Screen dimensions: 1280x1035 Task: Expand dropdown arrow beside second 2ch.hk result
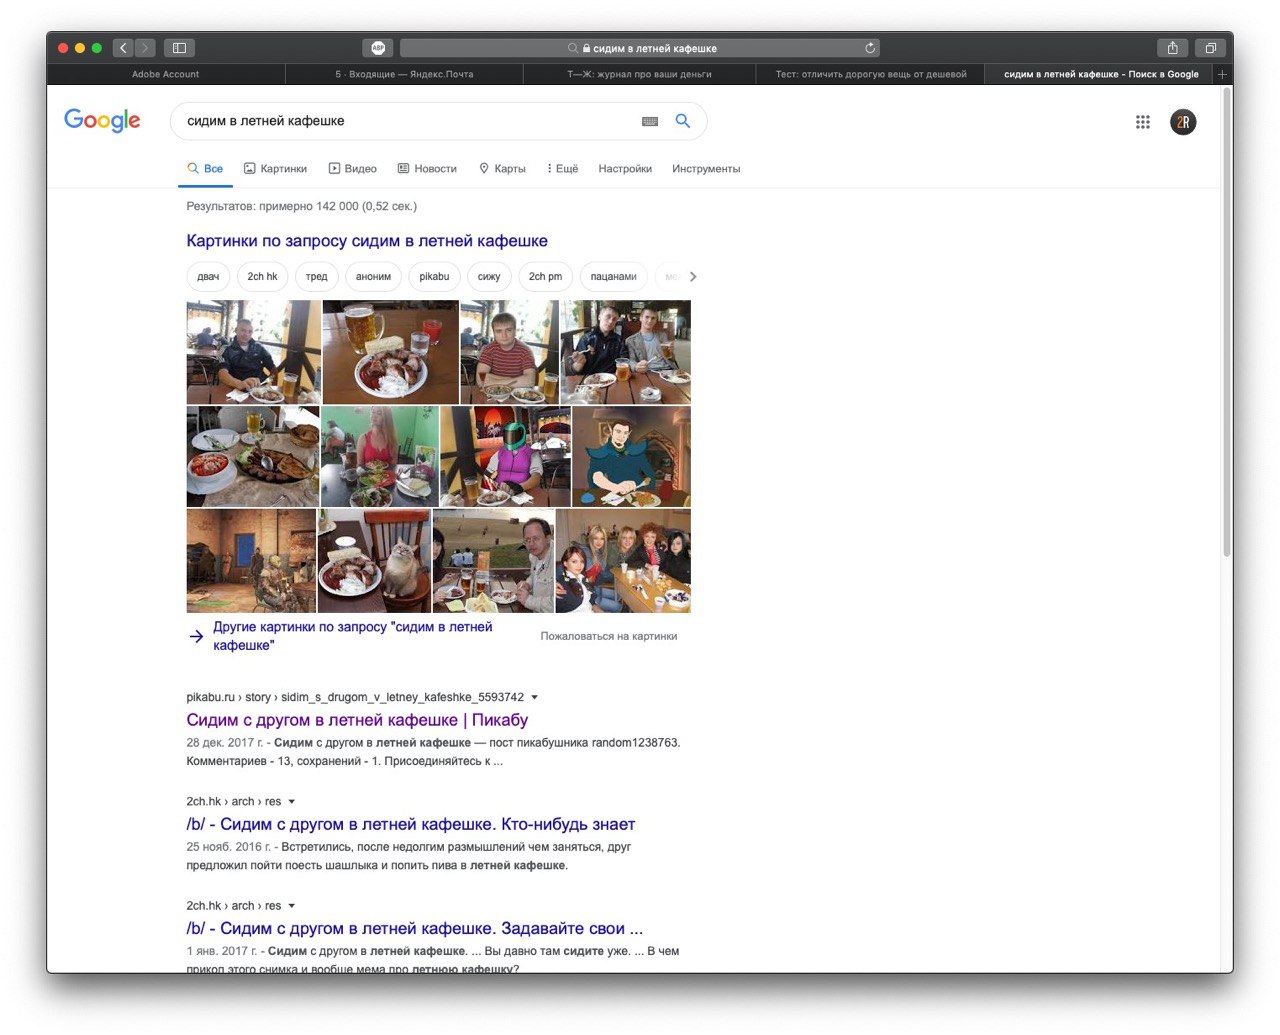(x=292, y=906)
